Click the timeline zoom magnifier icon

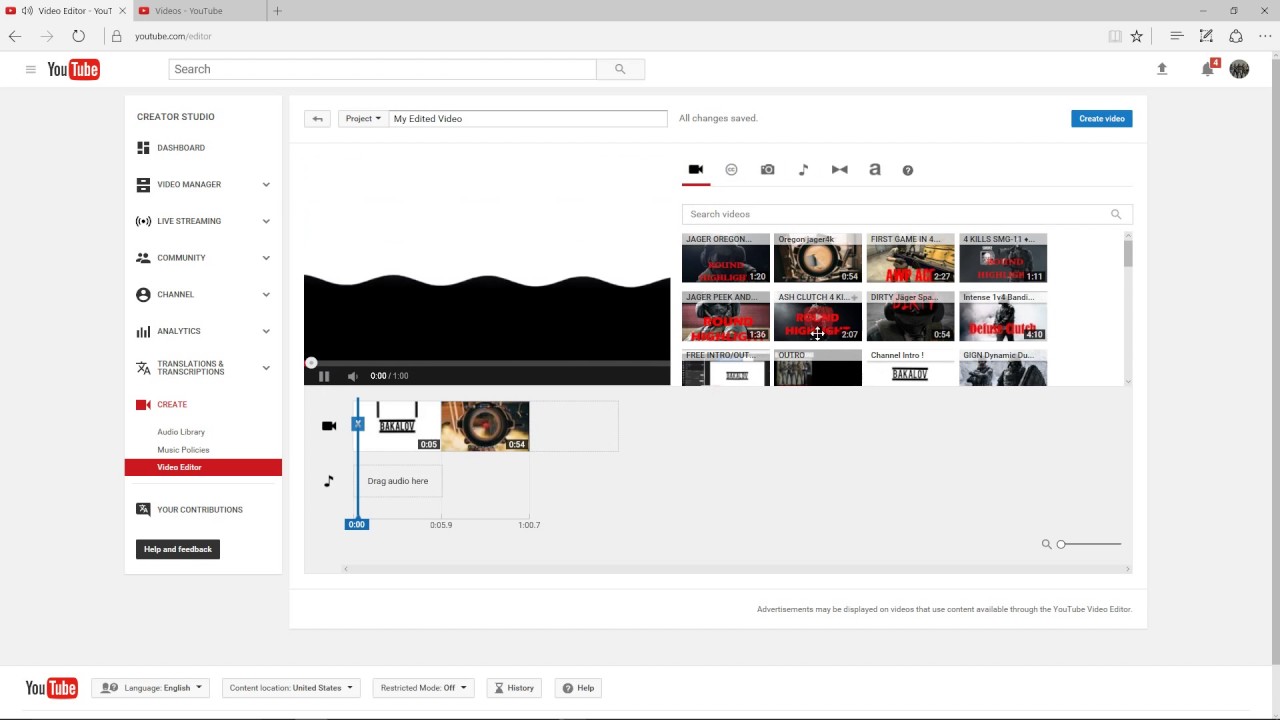pyautogui.click(x=1046, y=544)
